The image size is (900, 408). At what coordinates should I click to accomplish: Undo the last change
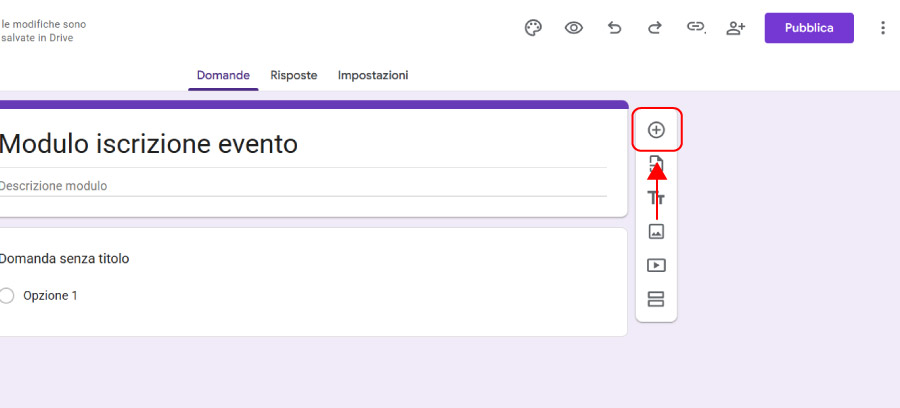pos(614,28)
